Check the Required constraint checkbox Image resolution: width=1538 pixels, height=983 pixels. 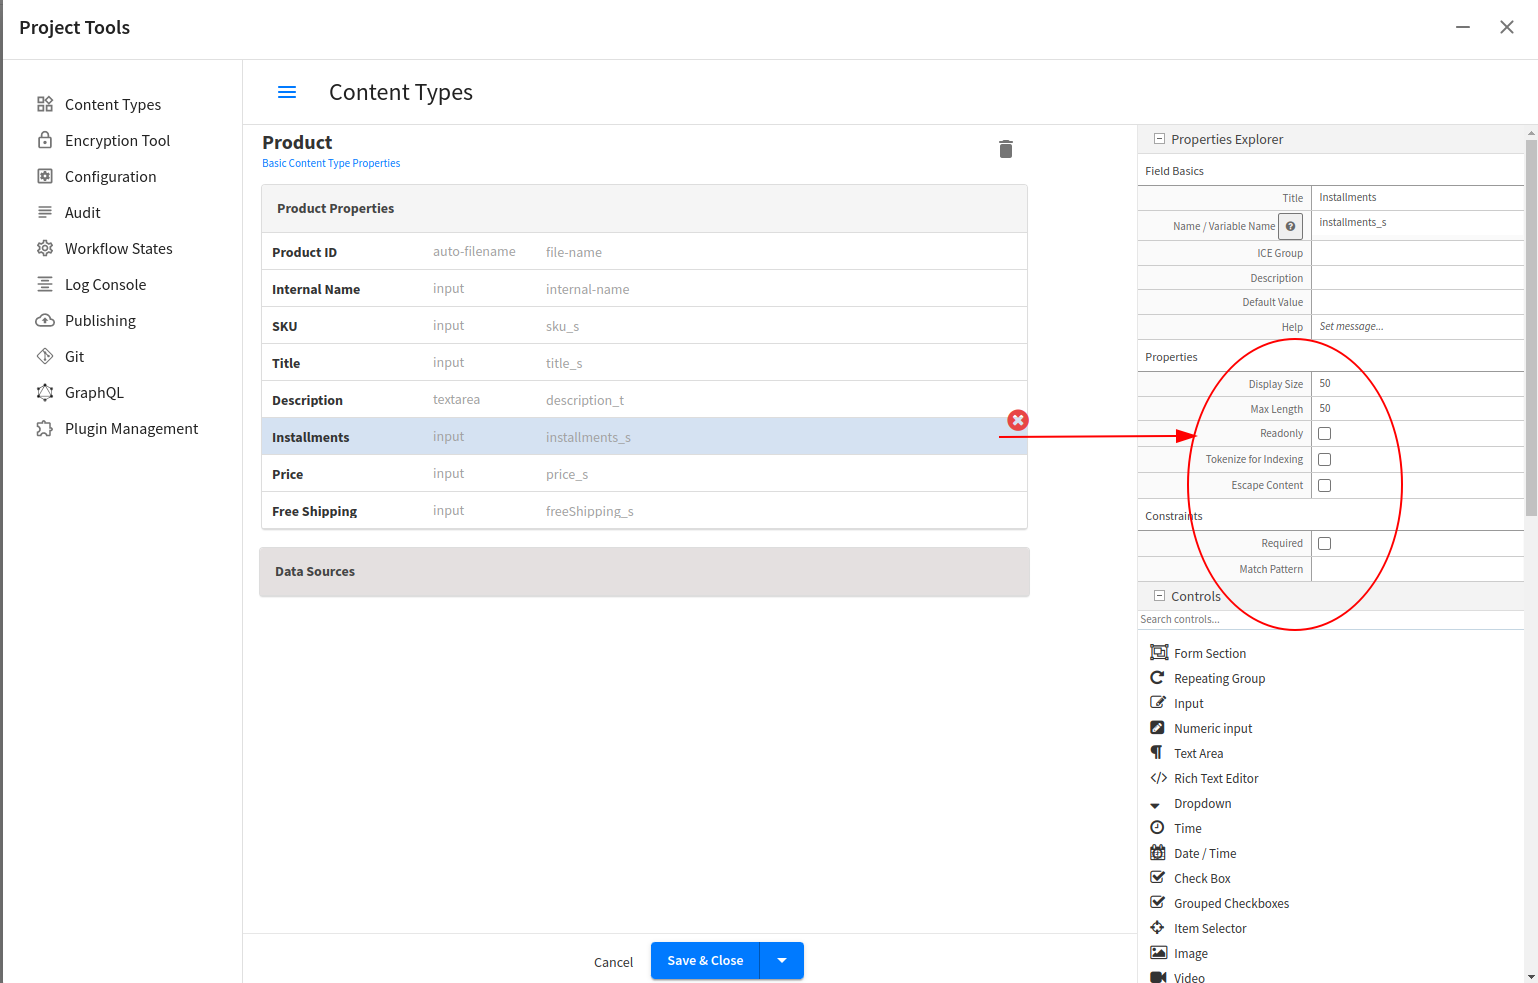point(1324,543)
